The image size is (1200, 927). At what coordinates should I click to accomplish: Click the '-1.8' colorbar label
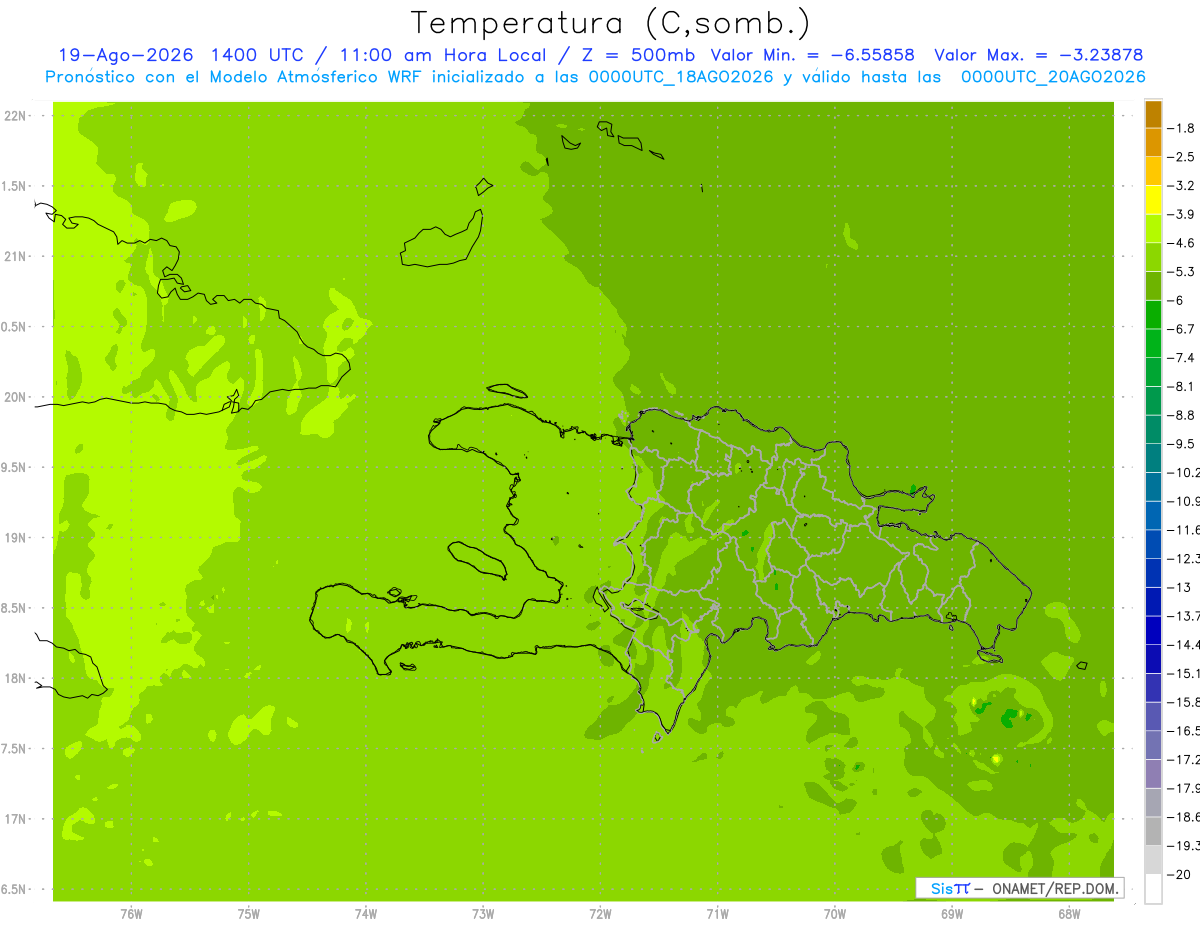click(1183, 128)
